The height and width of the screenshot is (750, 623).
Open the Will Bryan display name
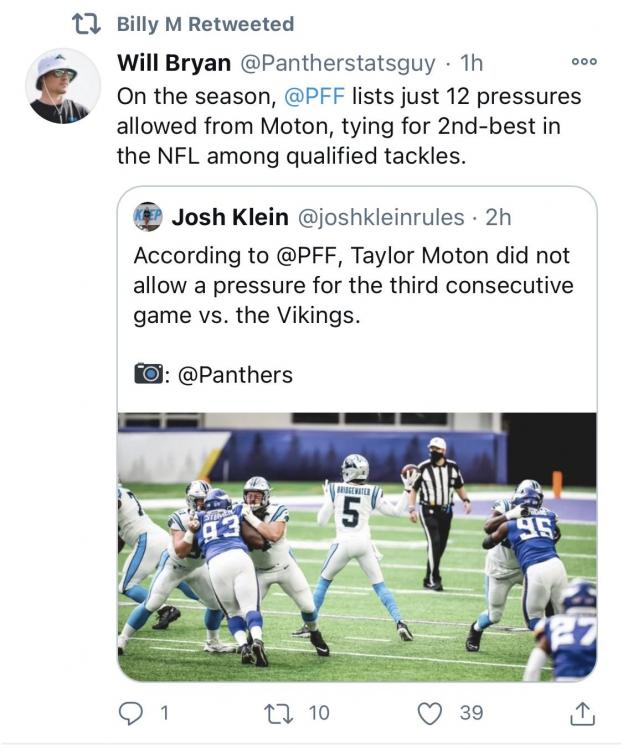(x=174, y=63)
